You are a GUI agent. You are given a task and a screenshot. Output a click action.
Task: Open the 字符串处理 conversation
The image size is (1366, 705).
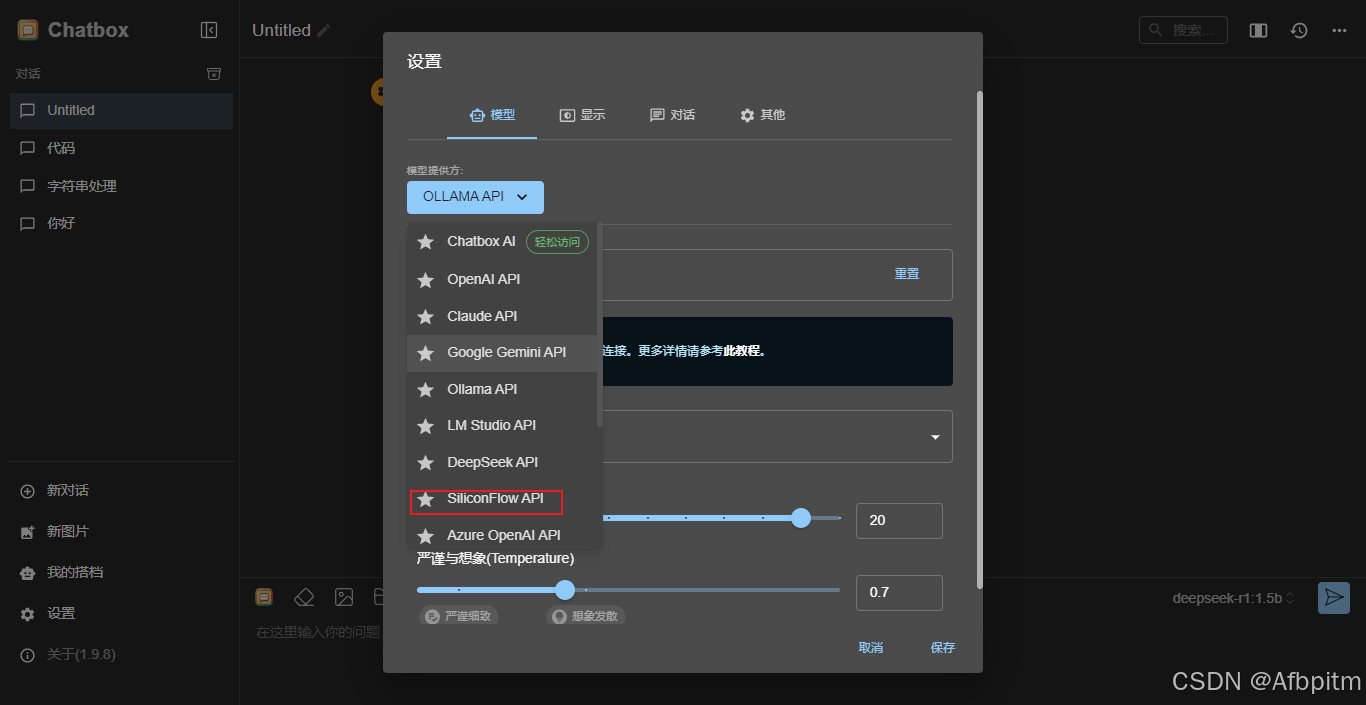click(121, 186)
